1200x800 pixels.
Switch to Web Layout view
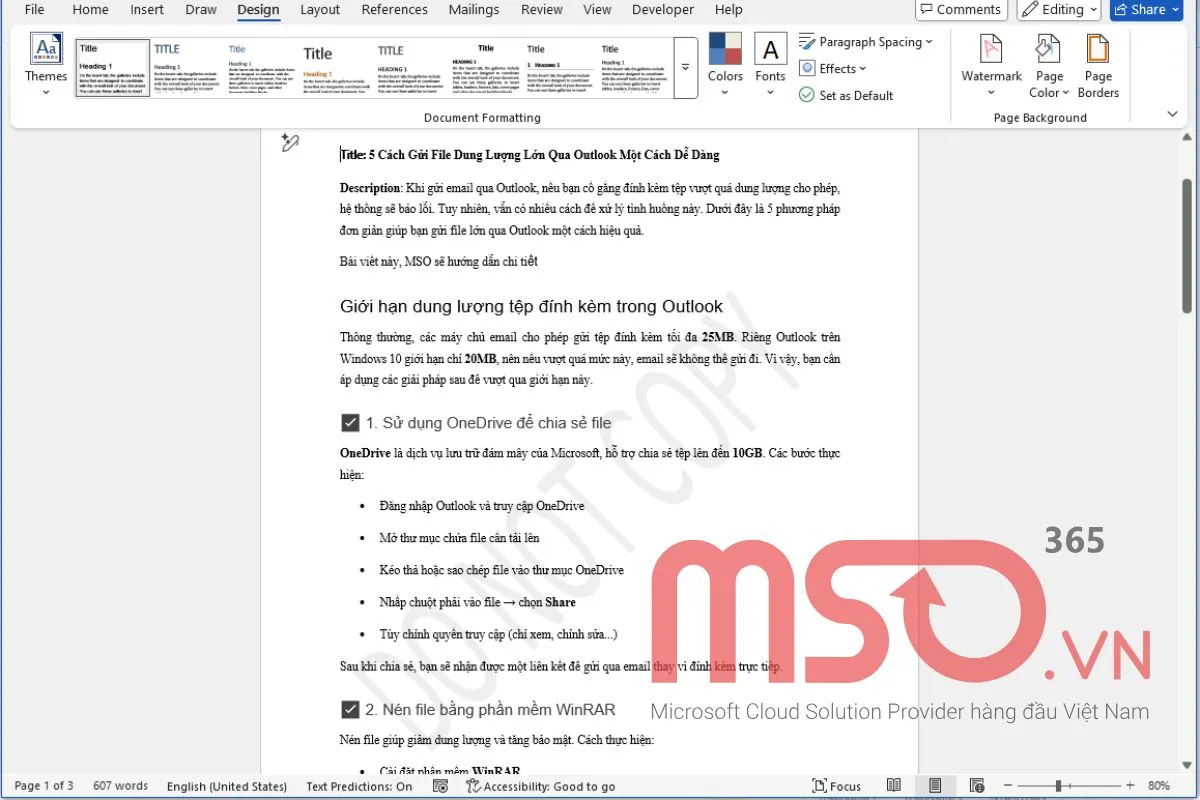[977, 785]
